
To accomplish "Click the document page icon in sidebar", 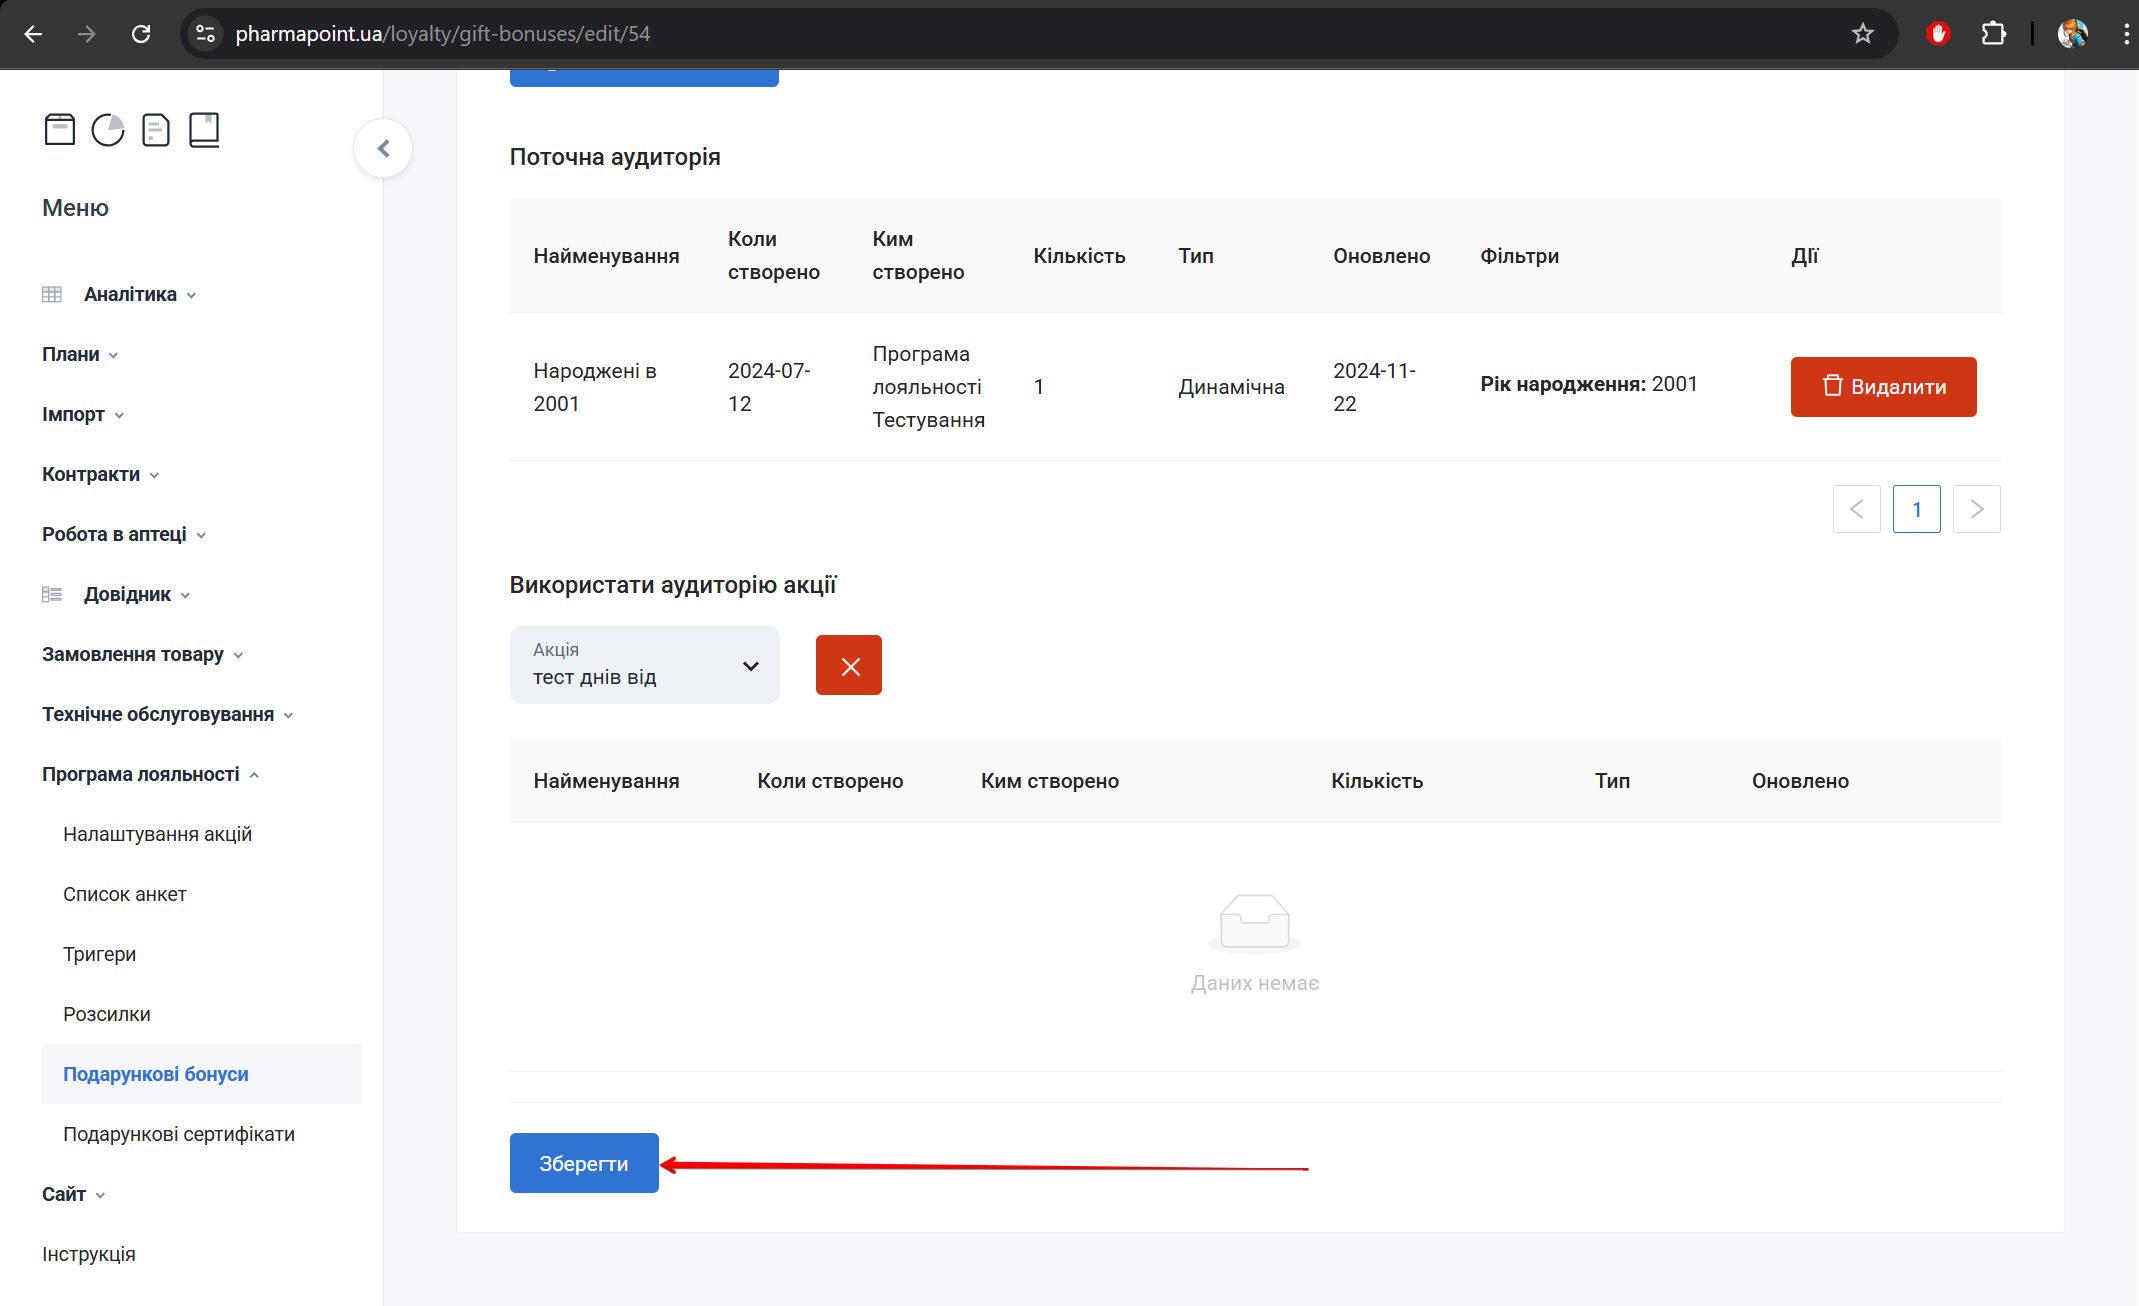I will point(156,130).
